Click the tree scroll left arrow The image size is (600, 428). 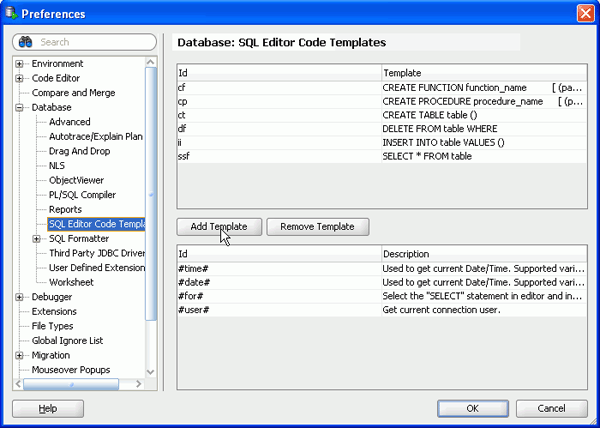18,384
